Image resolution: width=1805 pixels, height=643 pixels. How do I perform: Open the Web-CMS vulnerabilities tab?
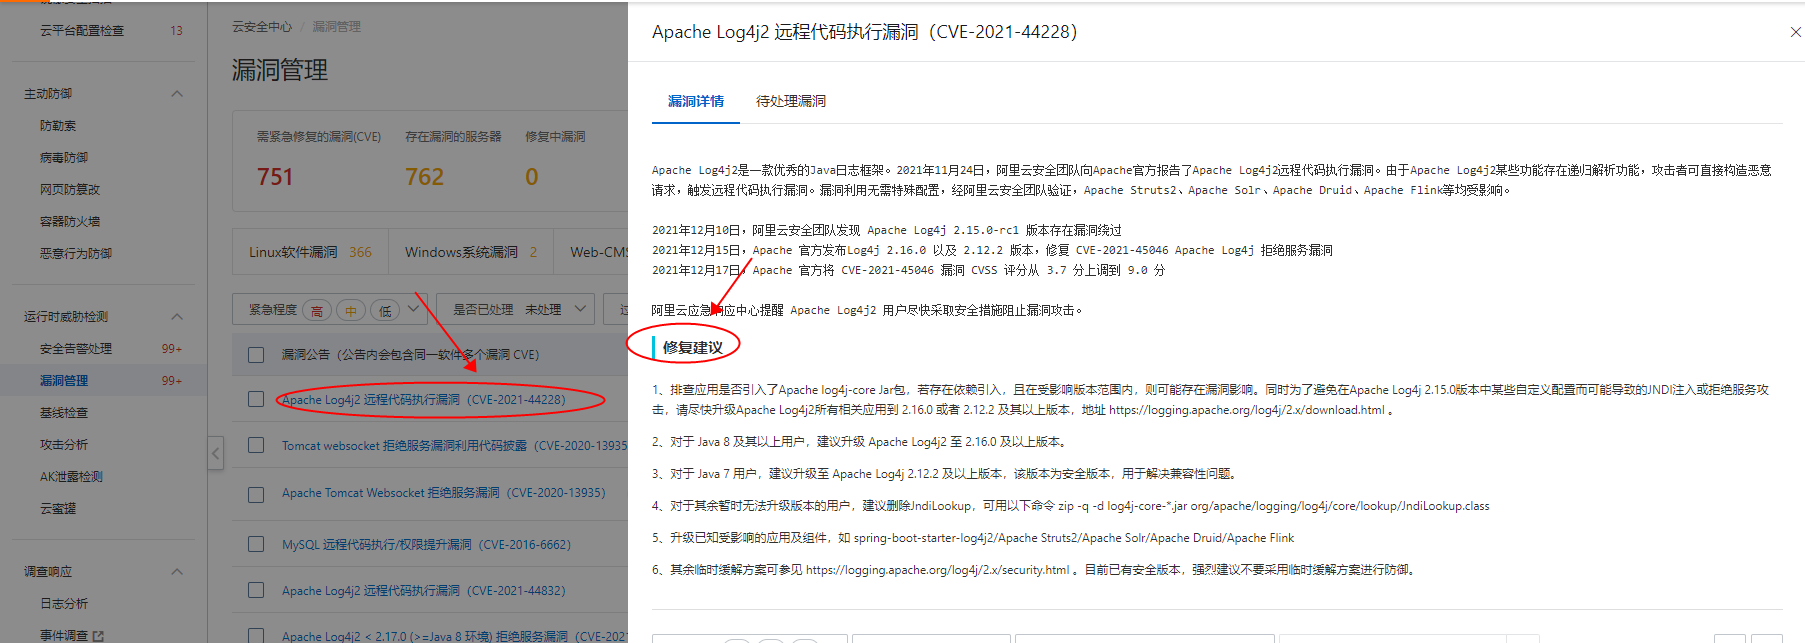[598, 252]
